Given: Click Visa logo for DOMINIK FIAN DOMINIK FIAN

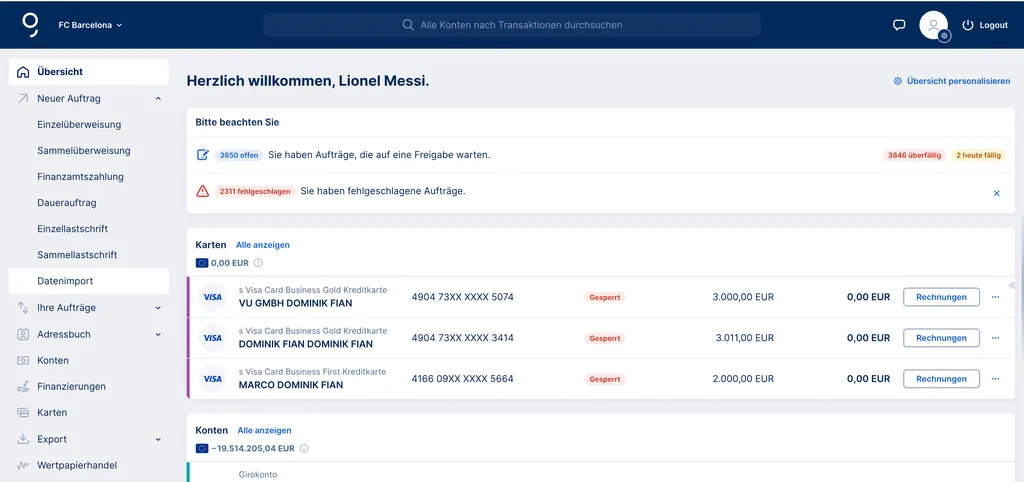Looking at the screenshot, I should point(212,338).
